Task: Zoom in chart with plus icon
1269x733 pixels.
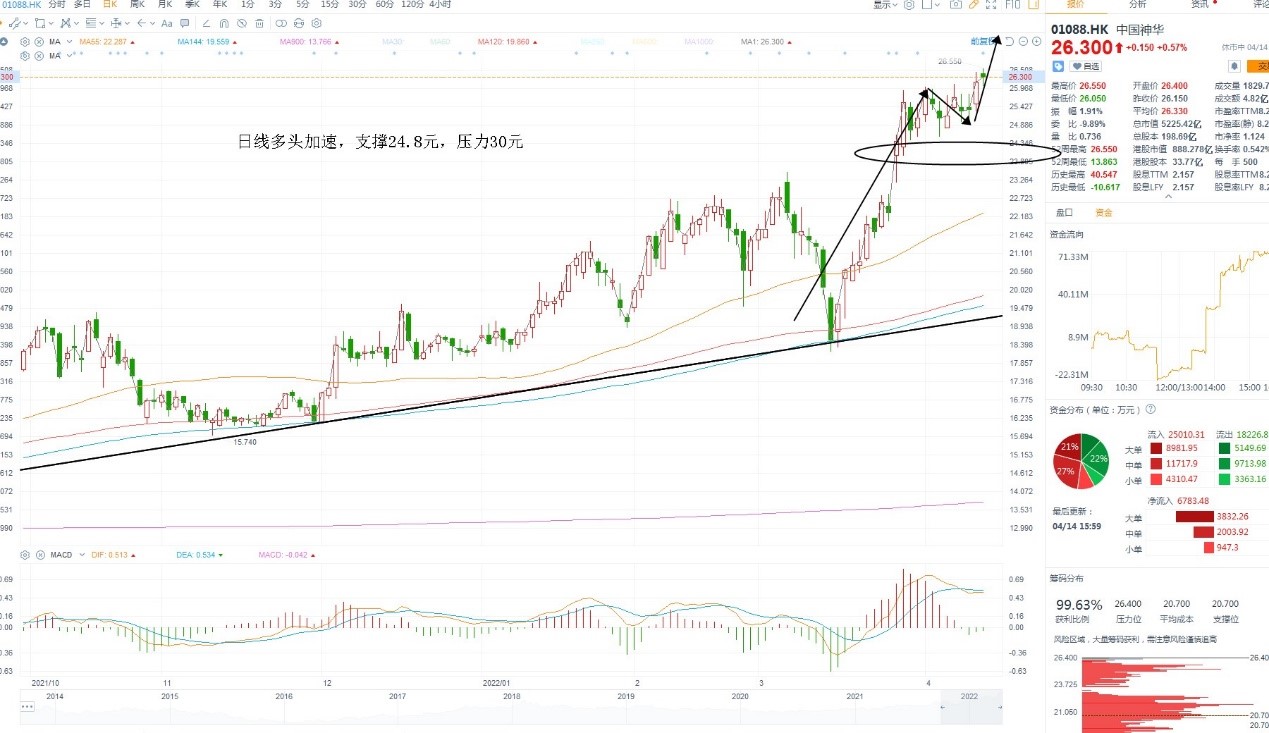Action: pyautogui.click(x=1037, y=41)
